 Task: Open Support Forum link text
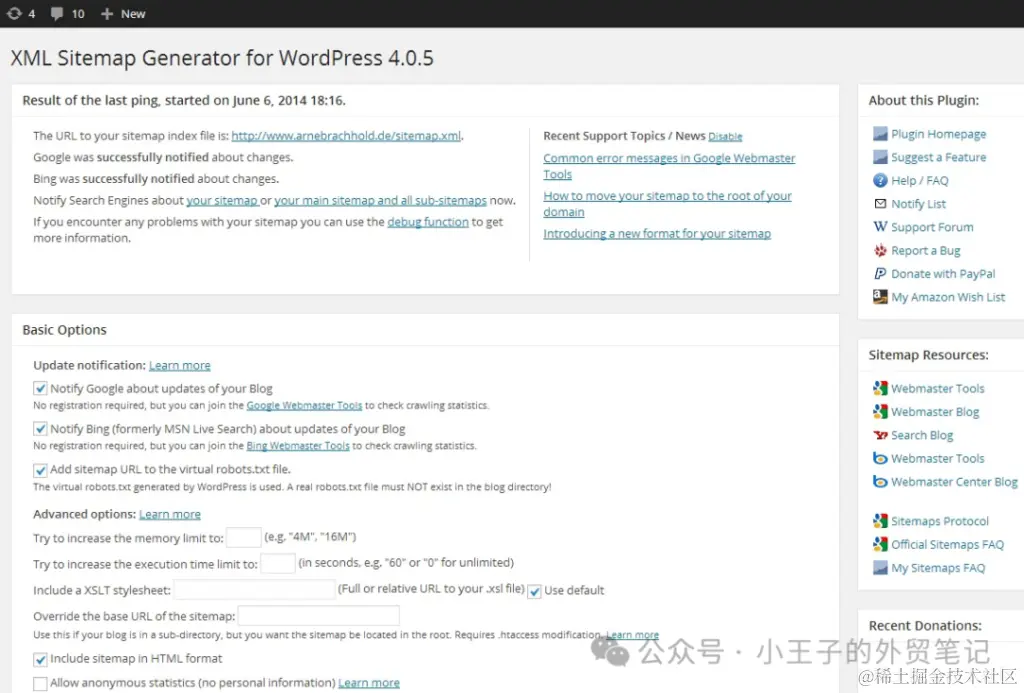[x=932, y=227]
